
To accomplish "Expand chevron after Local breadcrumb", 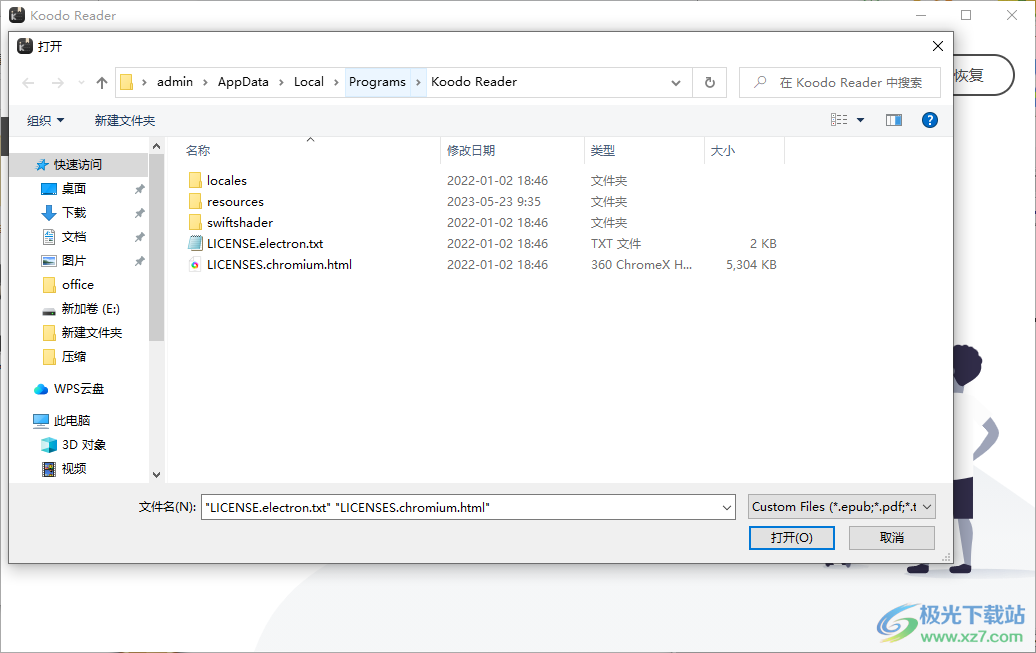I will click(x=336, y=82).
